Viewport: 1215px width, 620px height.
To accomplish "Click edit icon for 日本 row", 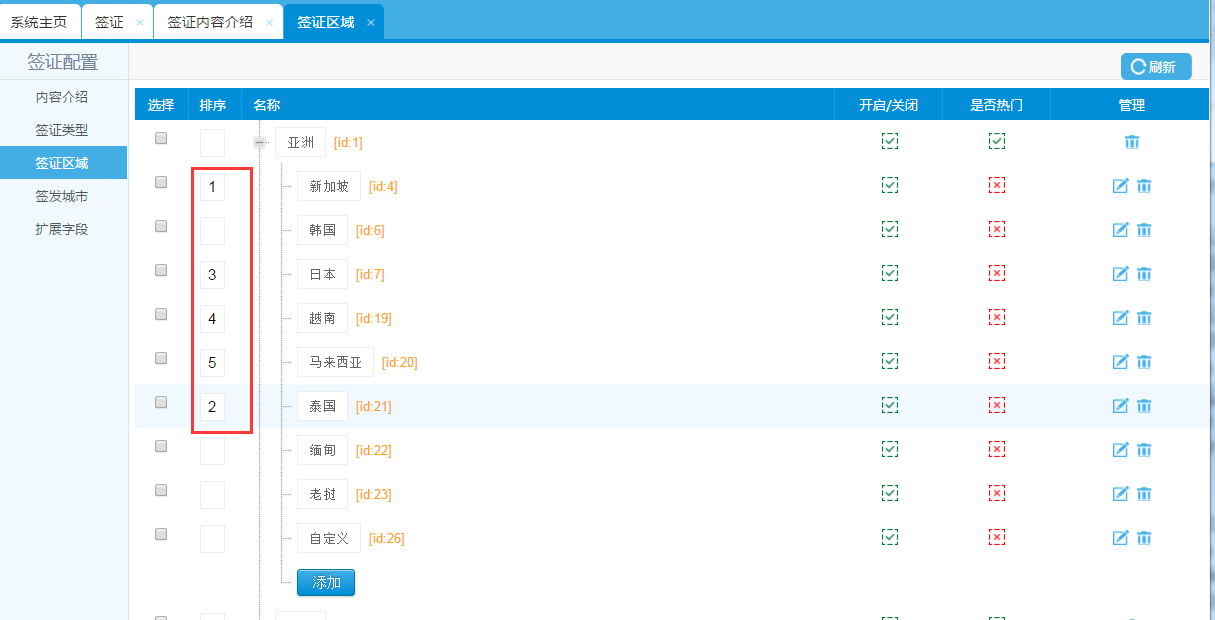I will click(x=1121, y=274).
